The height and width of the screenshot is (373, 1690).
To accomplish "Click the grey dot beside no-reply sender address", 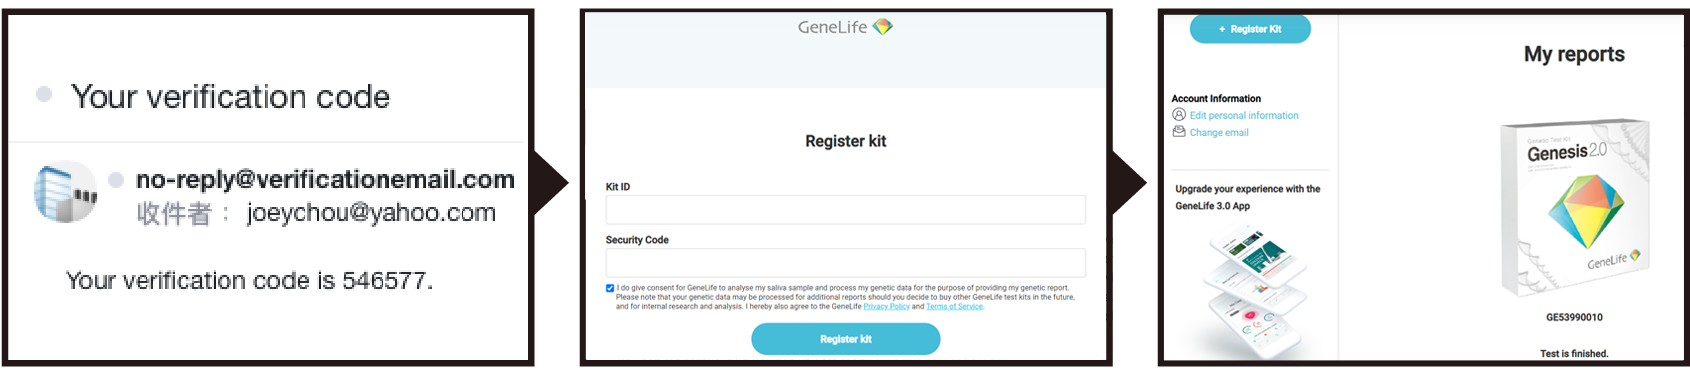I will point(116,180).
